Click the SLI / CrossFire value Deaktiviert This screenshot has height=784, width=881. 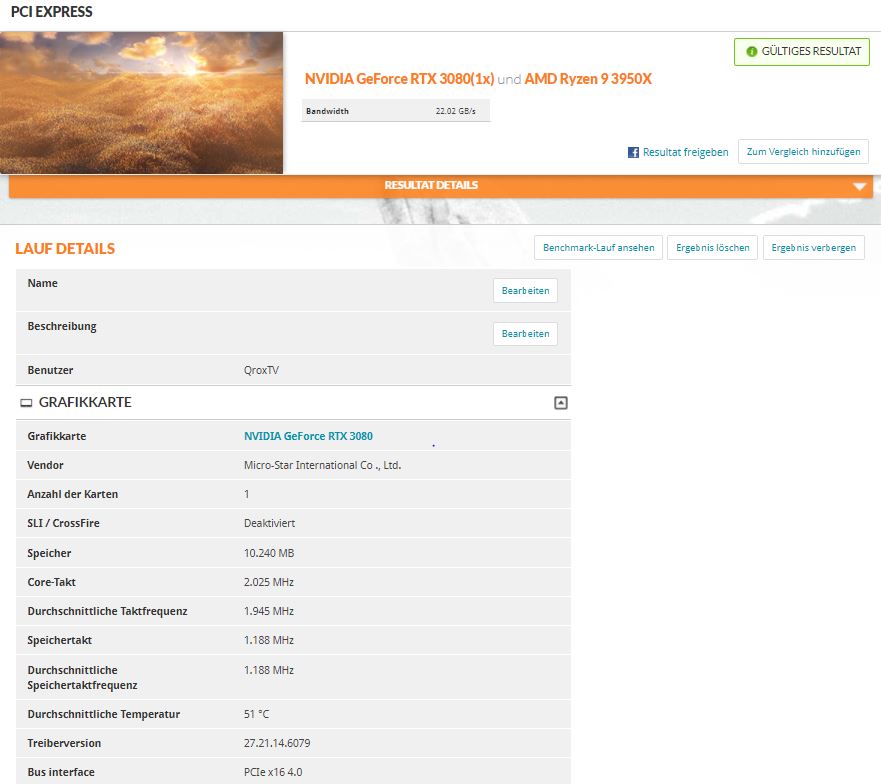269,523
